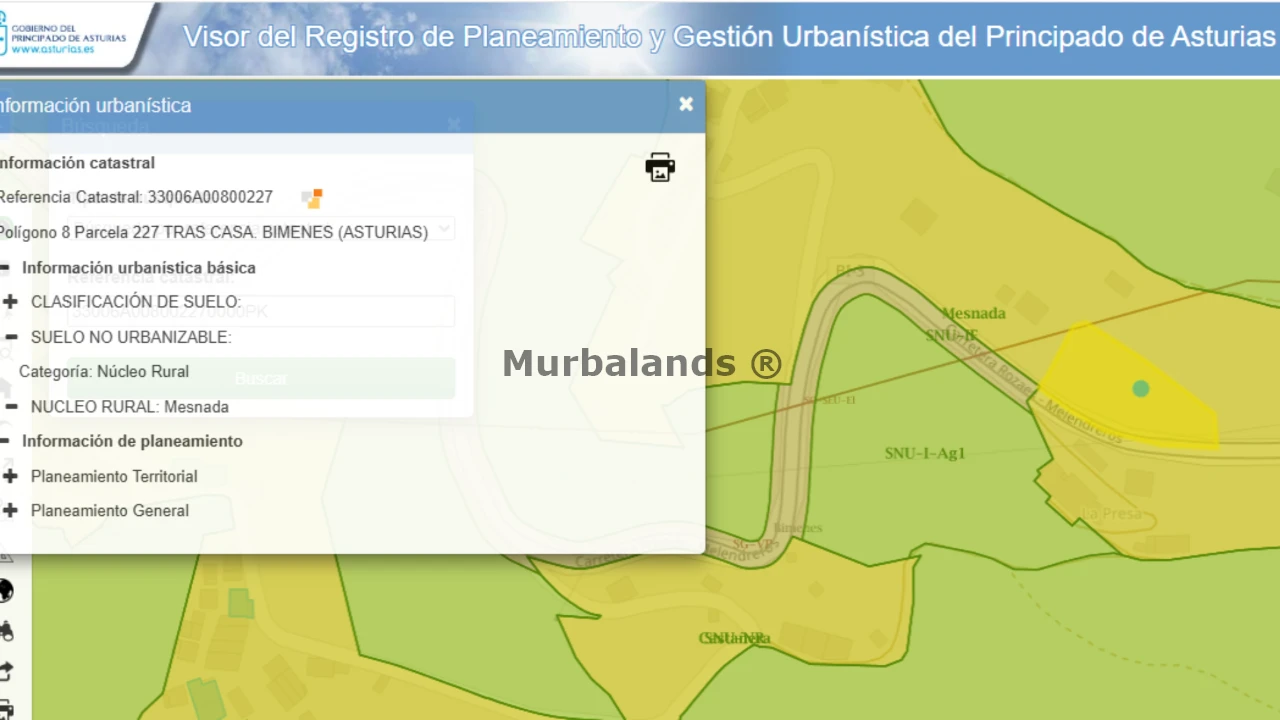Collapse Información urbanística básica group
Screen dimensions: 1280x720
[x=5, y=268]
